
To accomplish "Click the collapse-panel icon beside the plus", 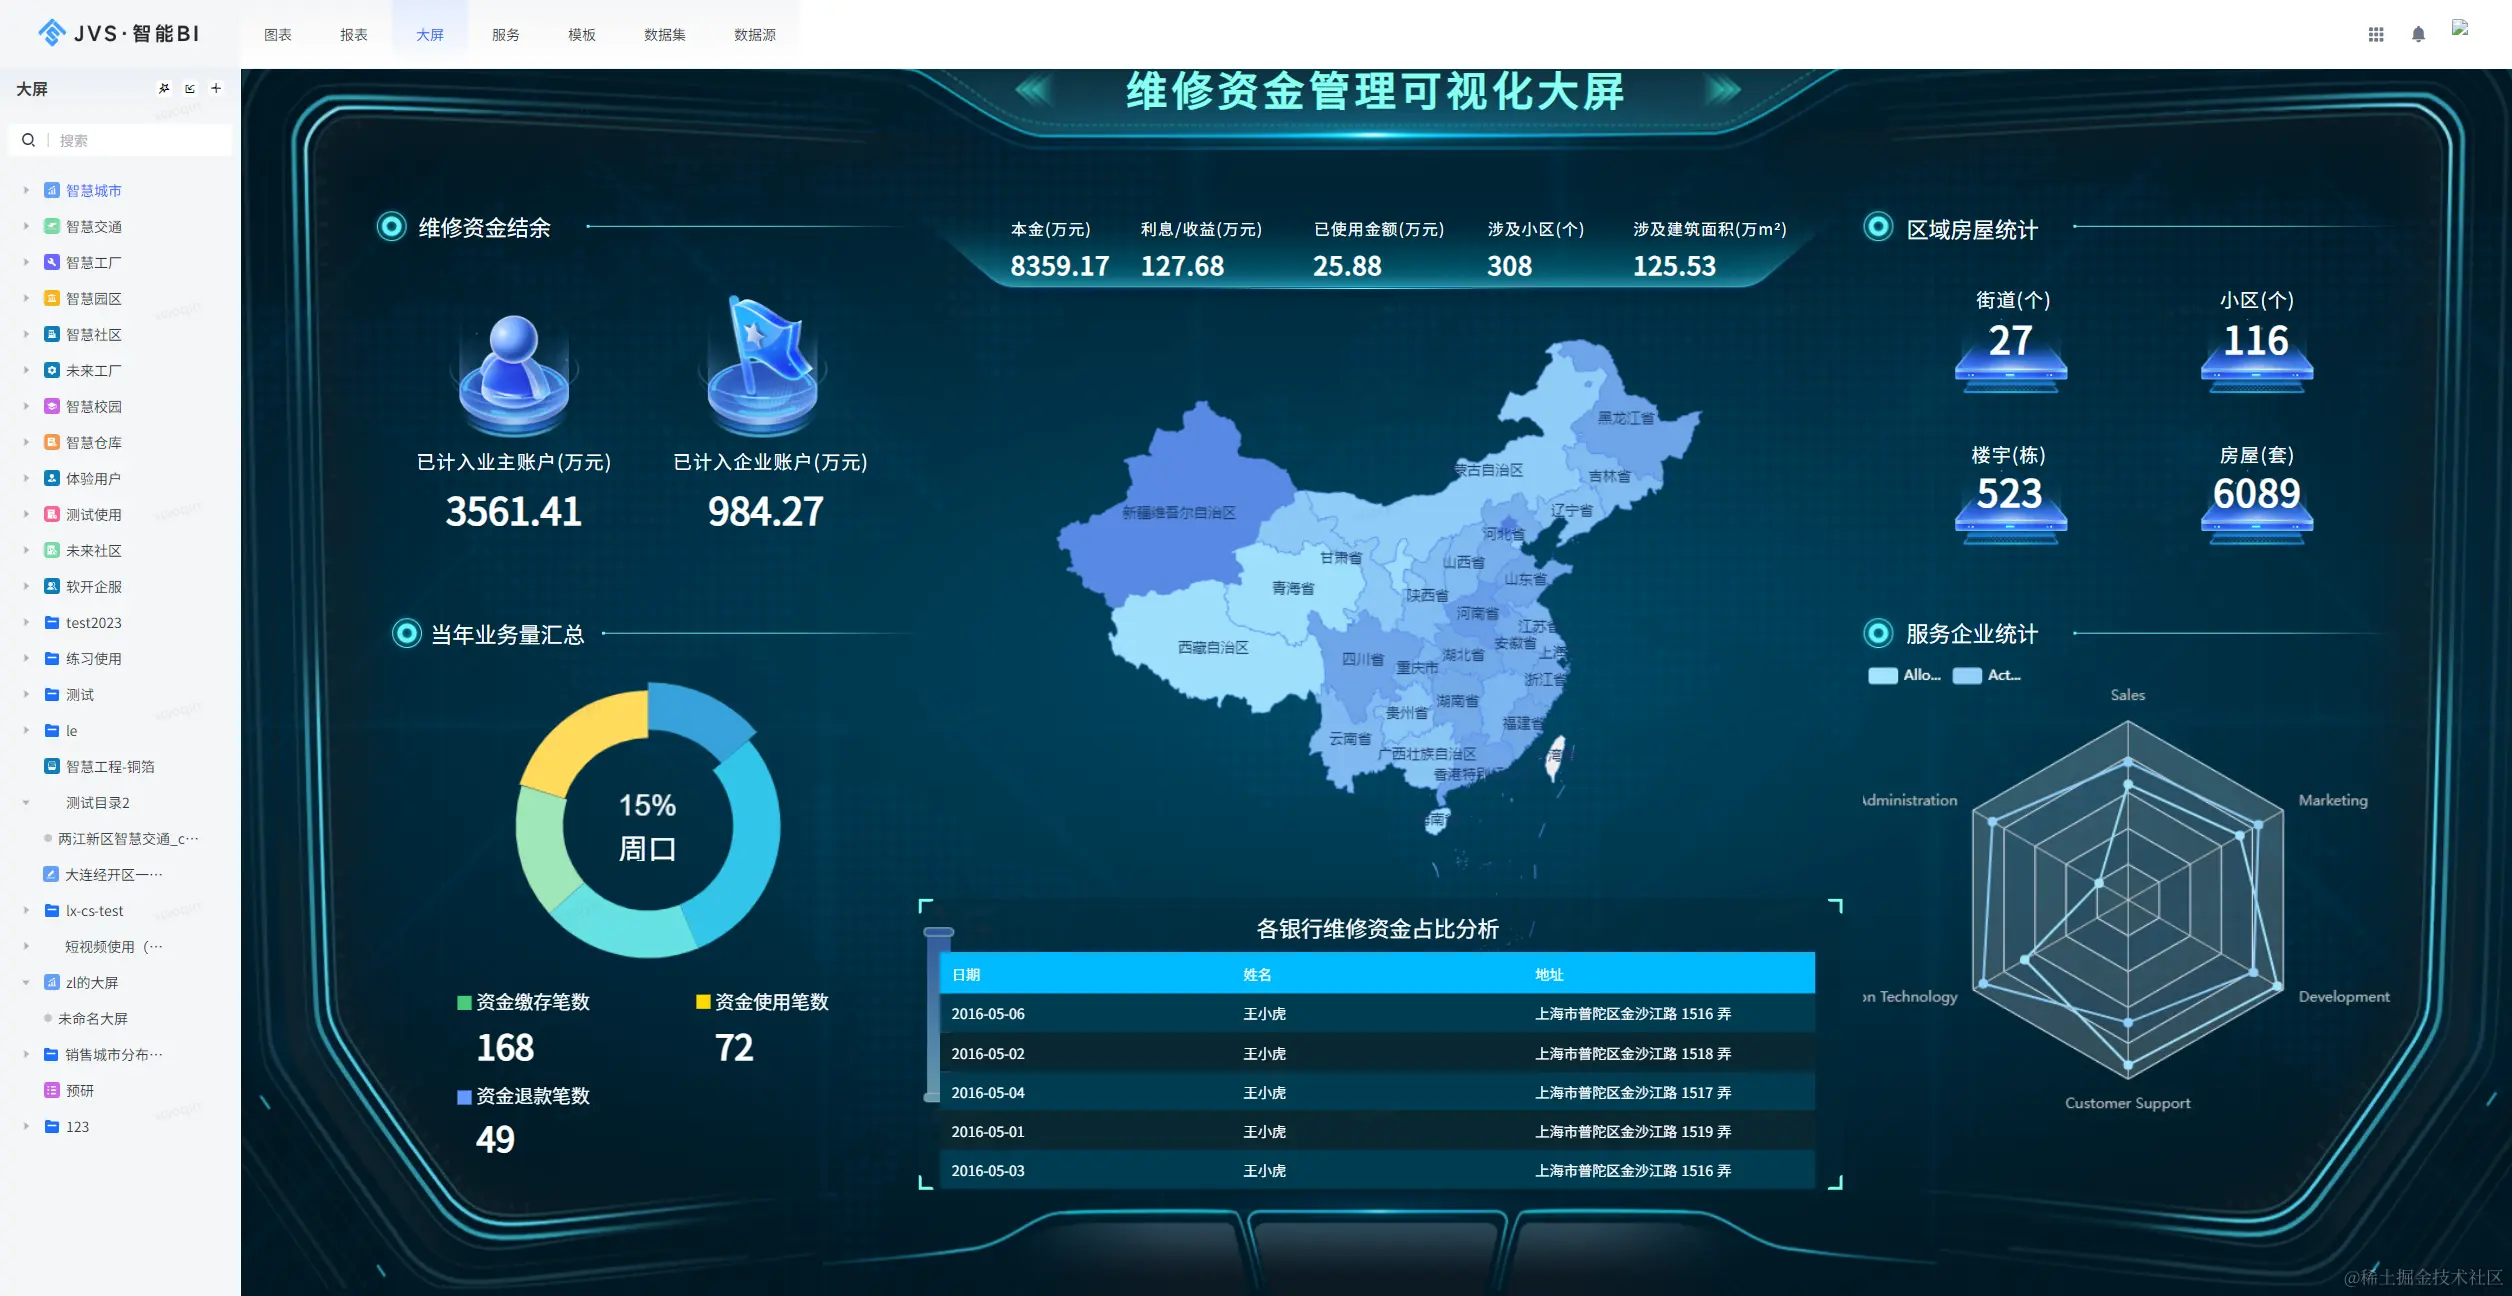I will click(x=190, y=88).
